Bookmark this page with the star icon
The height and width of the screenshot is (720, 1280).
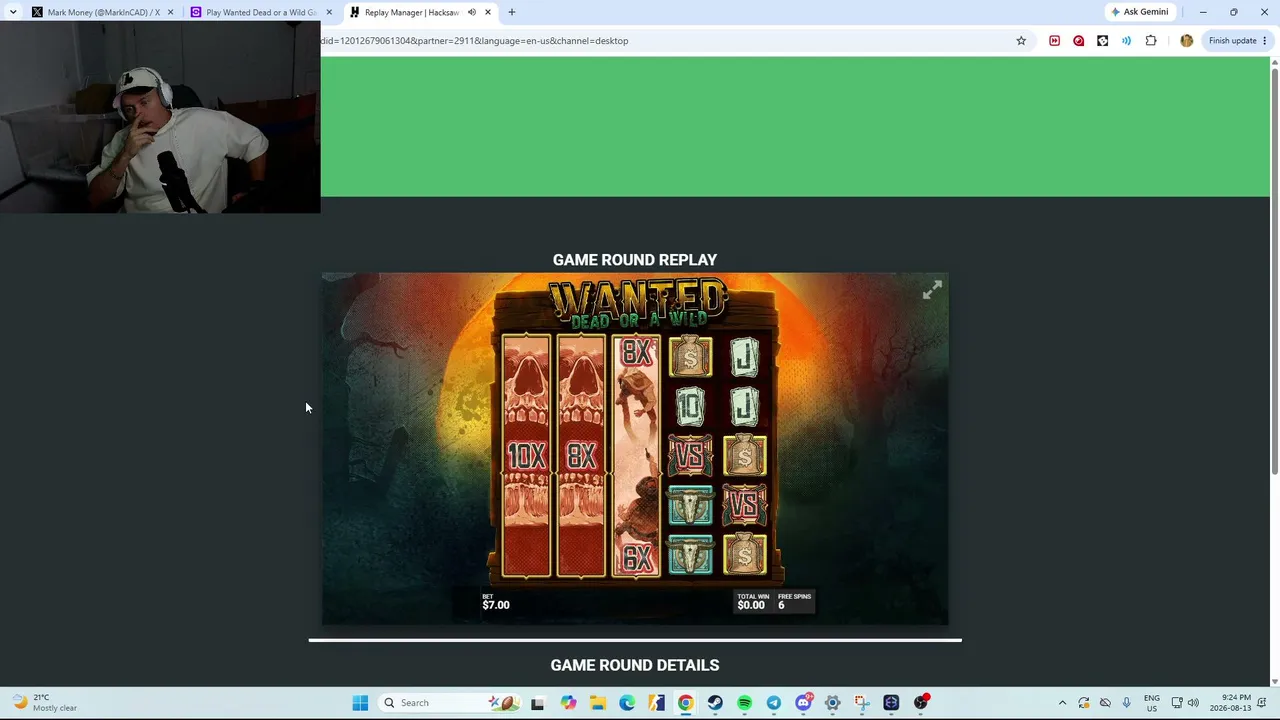(1021, 41)
